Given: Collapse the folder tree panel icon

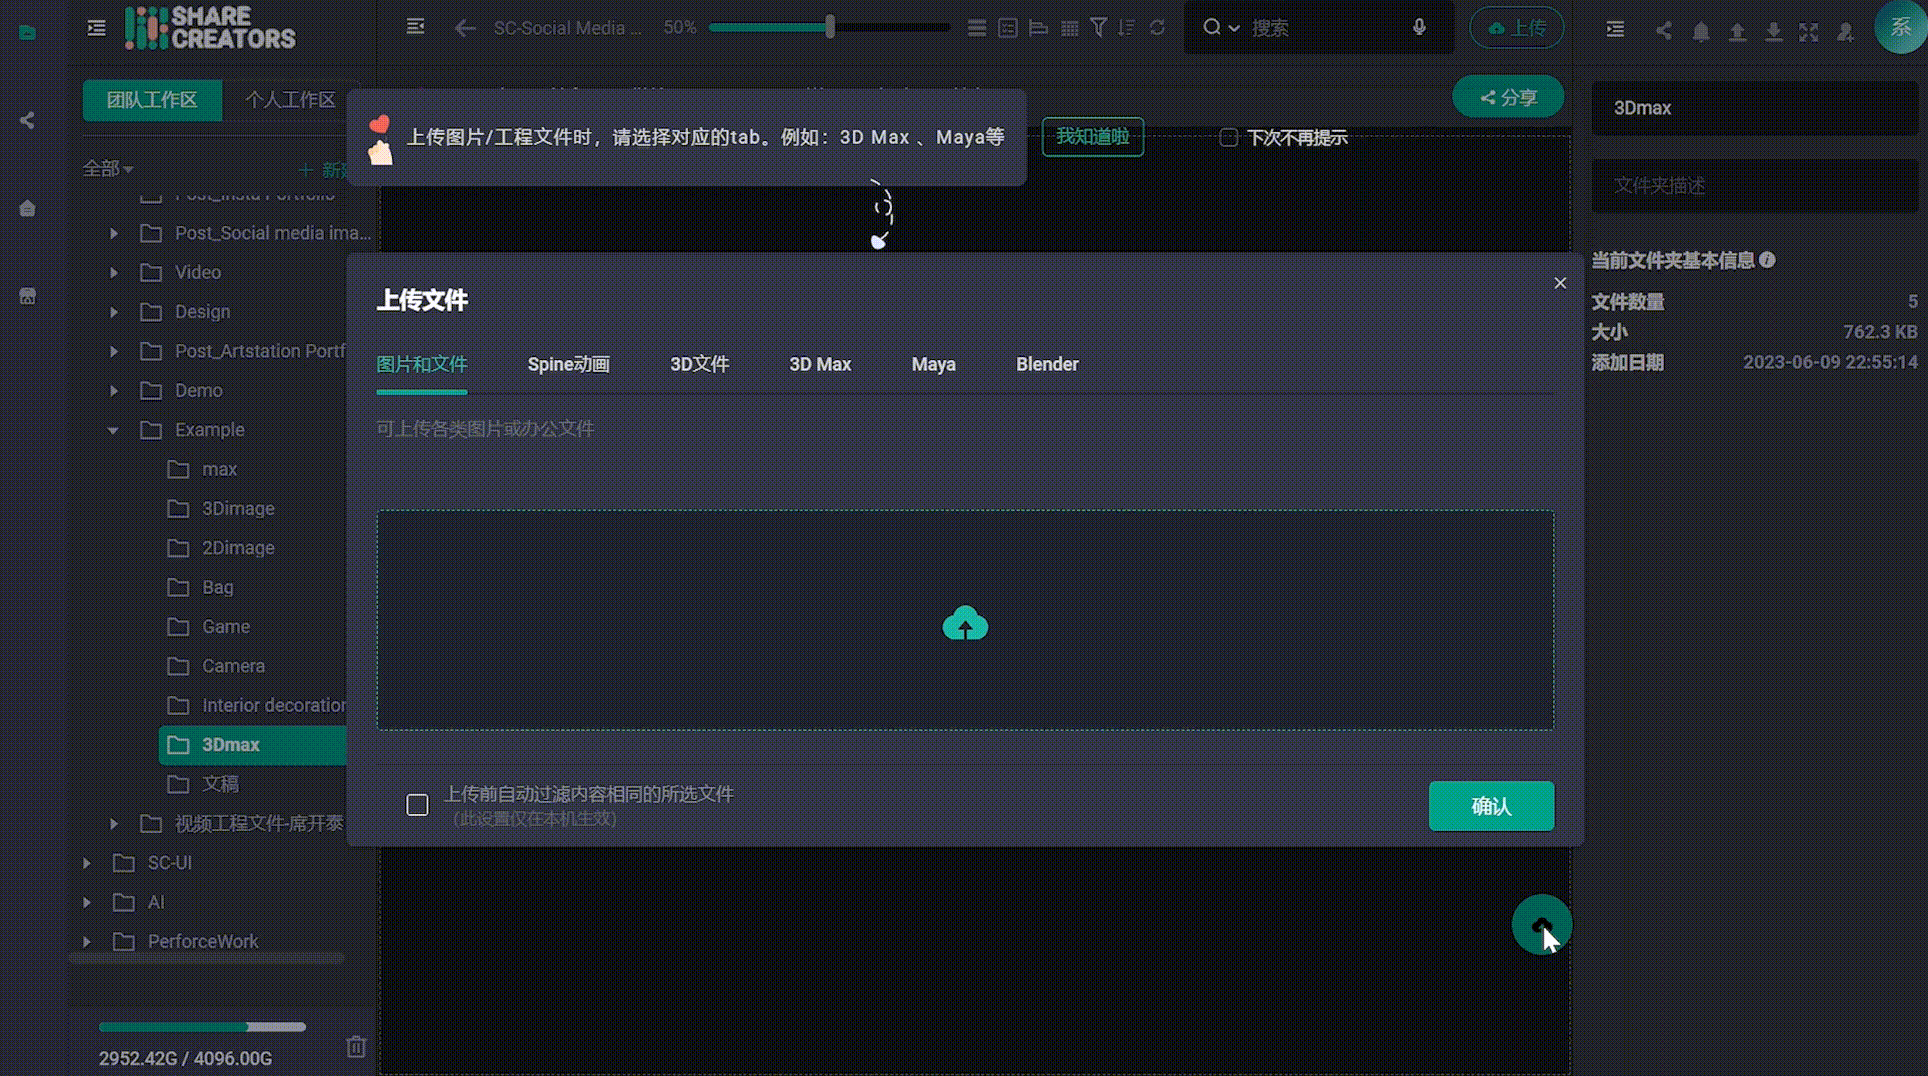Looking at the screenshot, I should (416, 27).
